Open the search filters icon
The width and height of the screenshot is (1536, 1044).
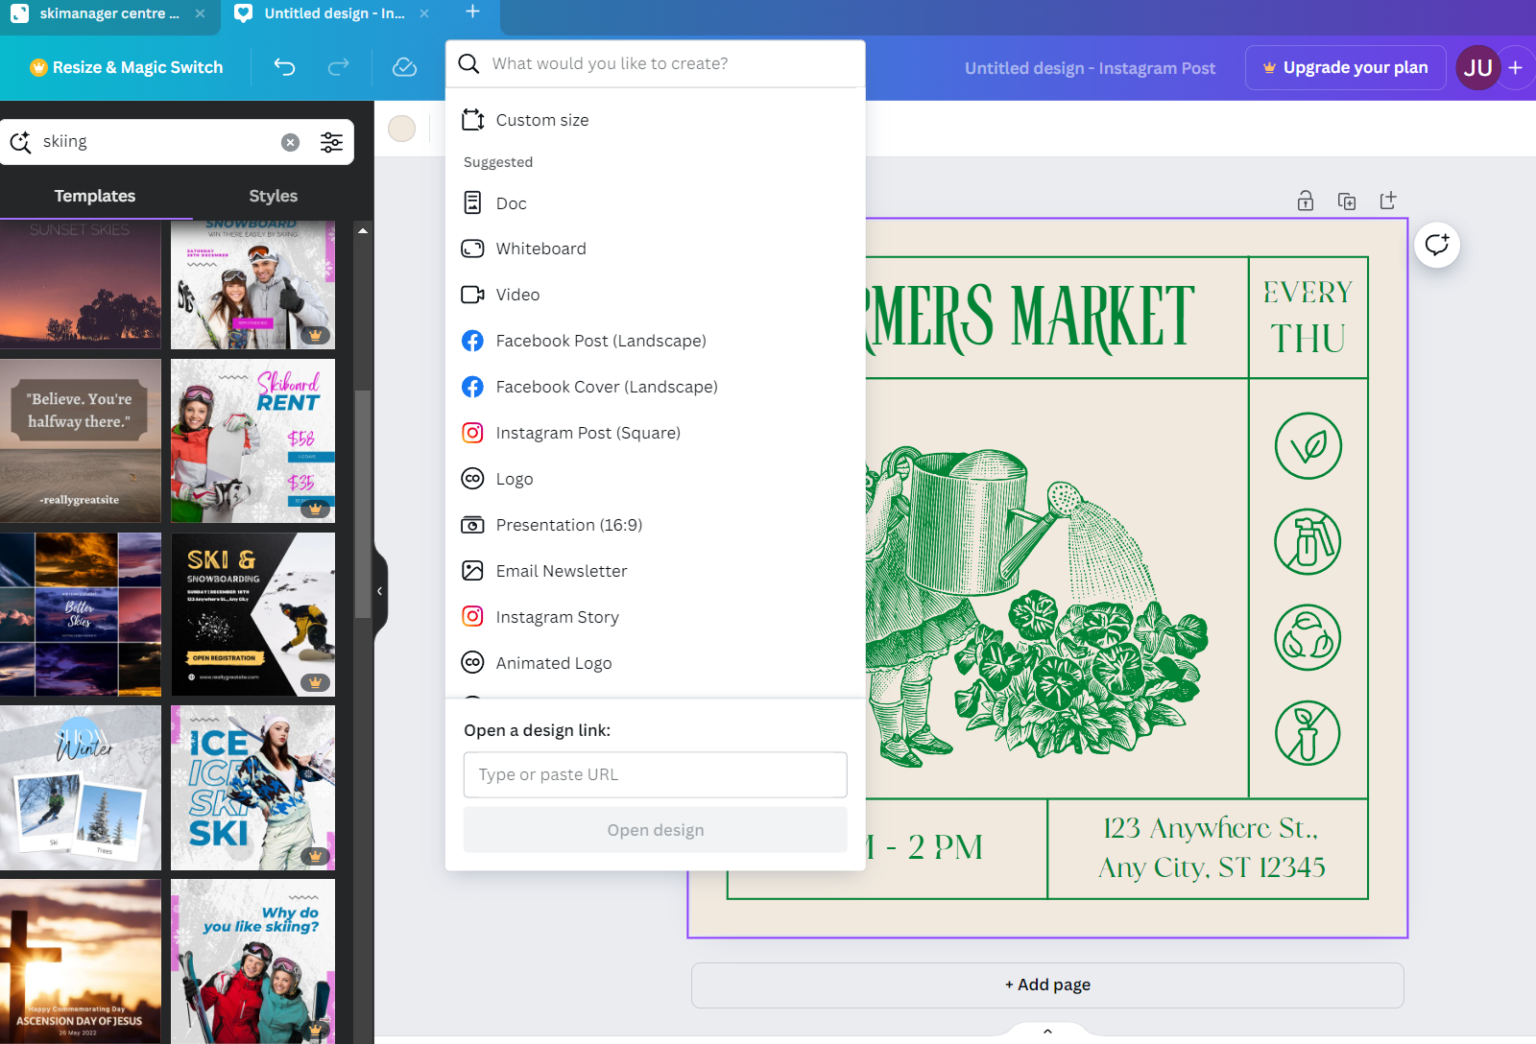coord(331,142)
